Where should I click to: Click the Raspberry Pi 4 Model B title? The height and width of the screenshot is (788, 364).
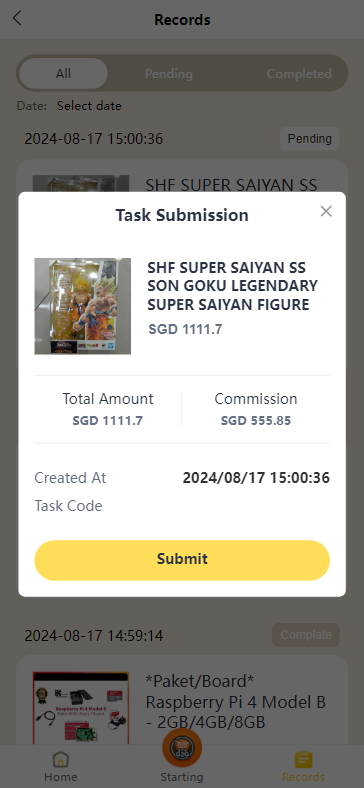click(x=236, y=702)
